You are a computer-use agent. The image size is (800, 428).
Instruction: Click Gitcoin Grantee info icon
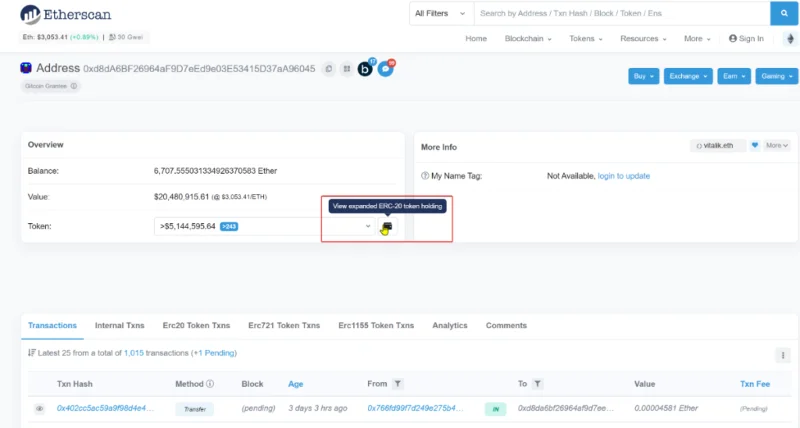(x=74, y=86)
